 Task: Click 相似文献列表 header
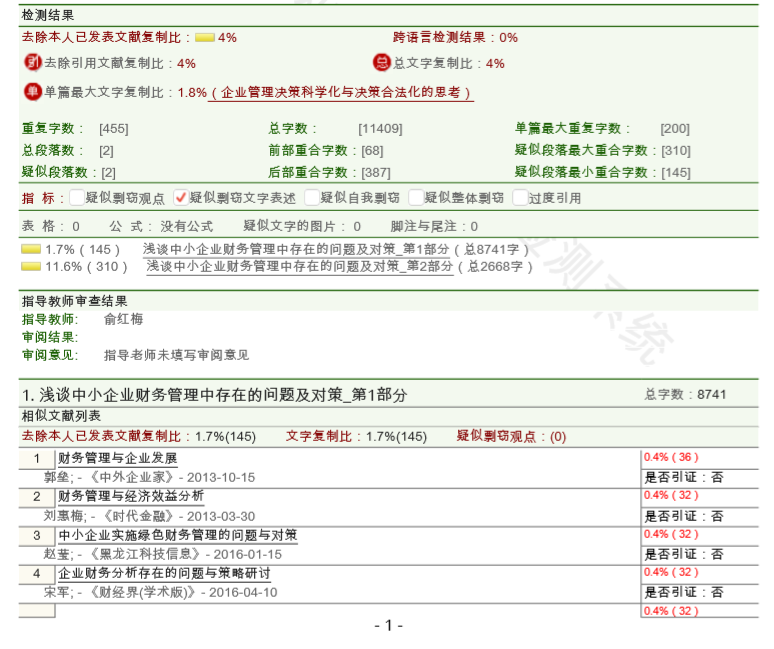(61, 416)
